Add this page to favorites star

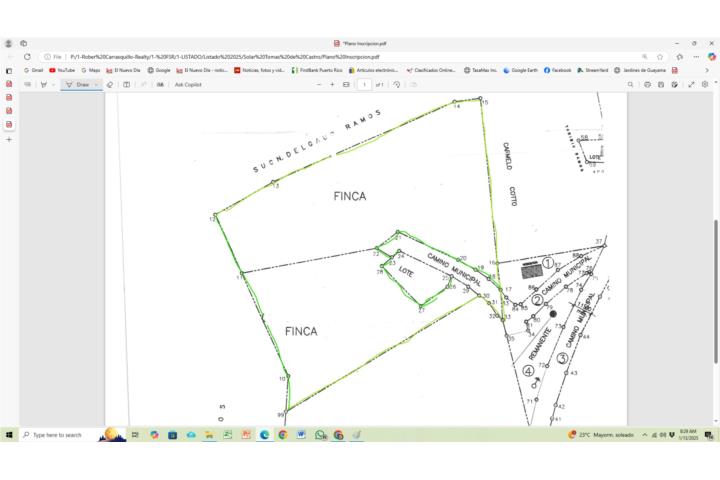click(660, 57)
